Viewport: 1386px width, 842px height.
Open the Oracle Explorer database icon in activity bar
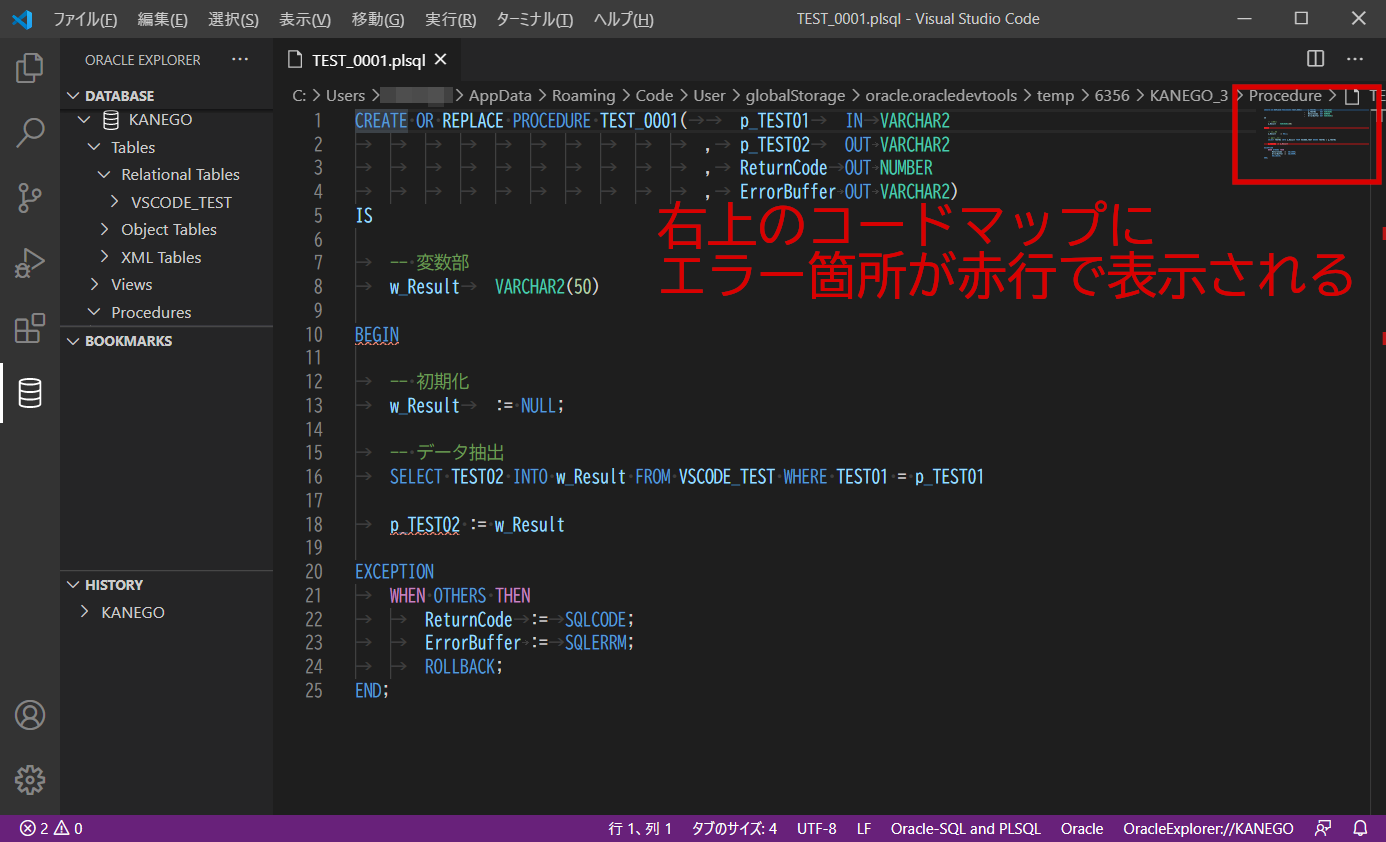[x=29, y=393]
